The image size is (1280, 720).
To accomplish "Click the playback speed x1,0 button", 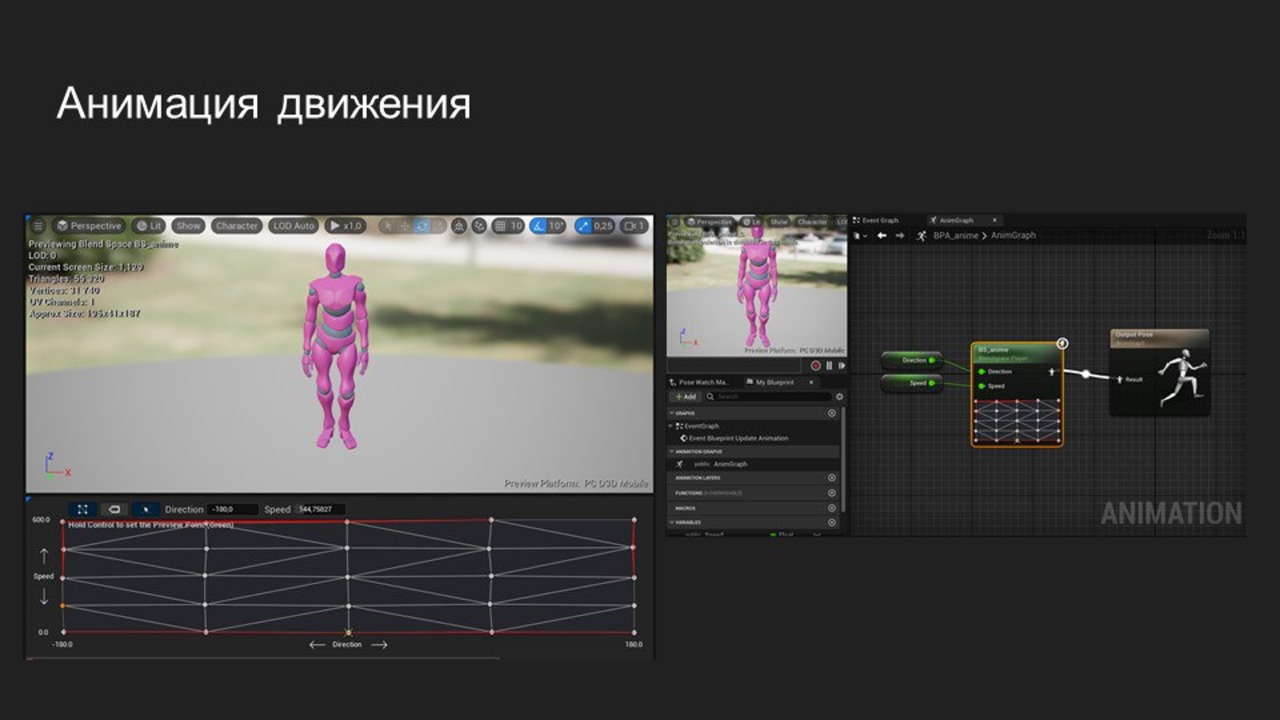I will (346, 226).
